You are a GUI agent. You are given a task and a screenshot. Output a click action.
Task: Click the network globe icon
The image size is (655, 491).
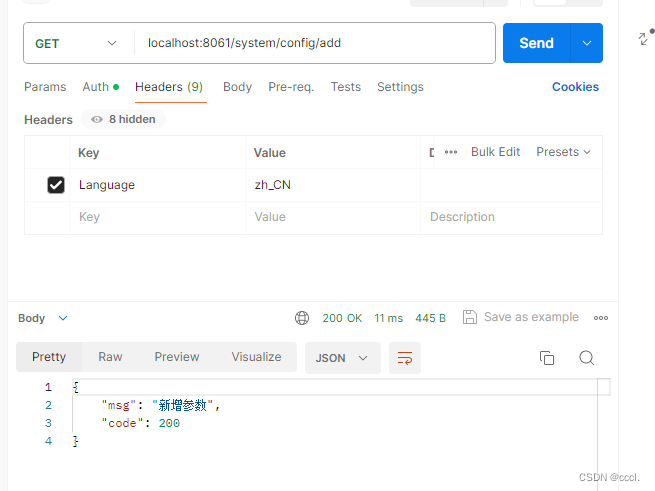(x=302, y=318)
